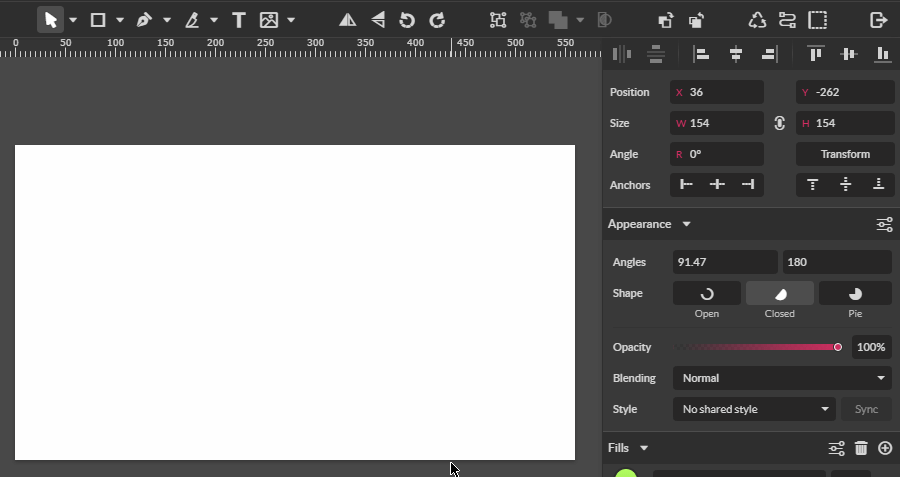Align objects to top edge
Image resolution: width=900 pixels, height=477 pixels.
pos(816,54)
